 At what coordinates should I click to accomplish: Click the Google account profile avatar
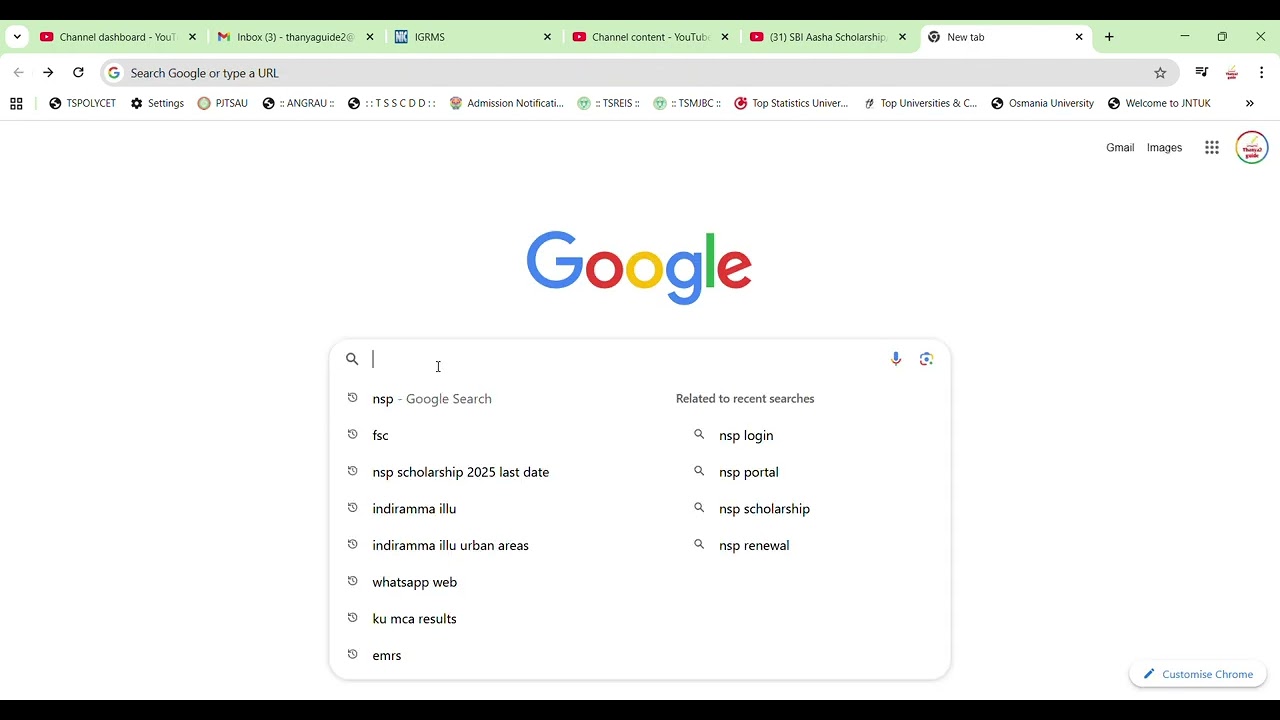point(1252,148)
